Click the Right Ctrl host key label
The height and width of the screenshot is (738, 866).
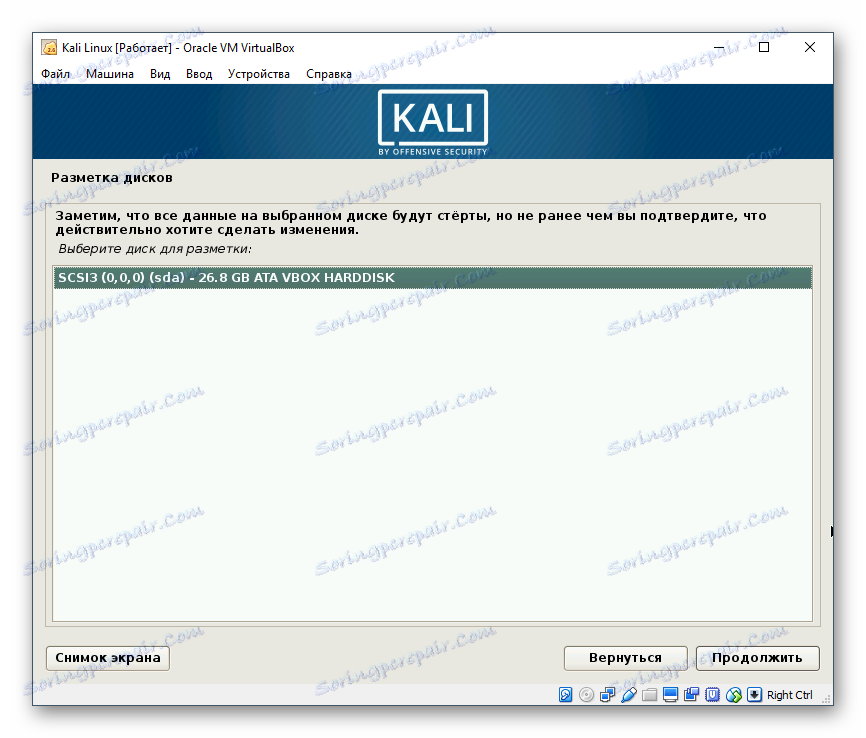(790, 695)
